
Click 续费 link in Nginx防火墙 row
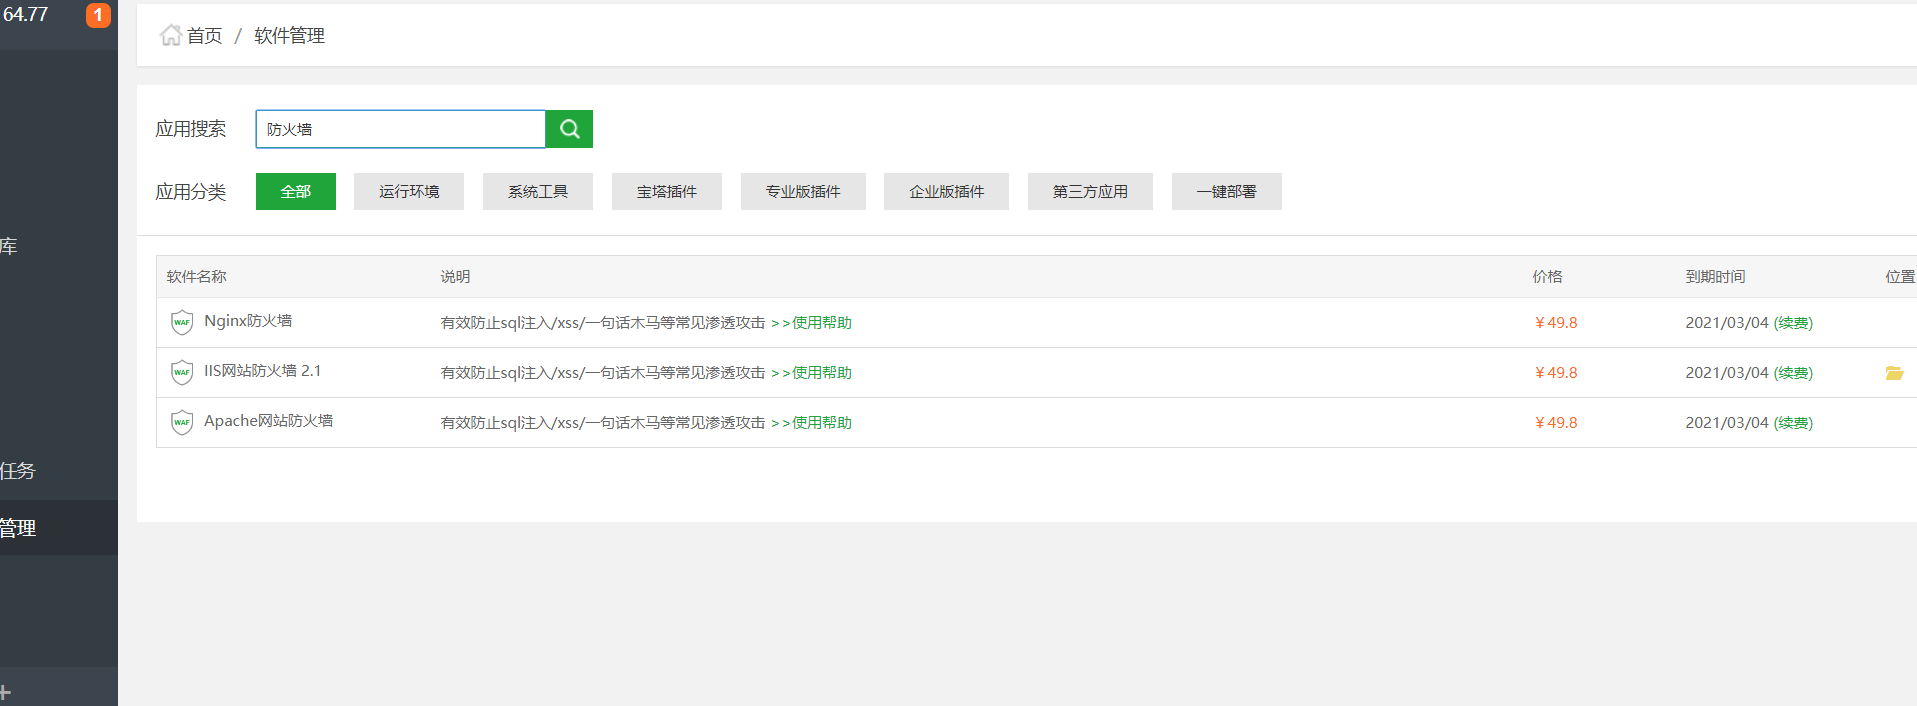pos(1793,323)
